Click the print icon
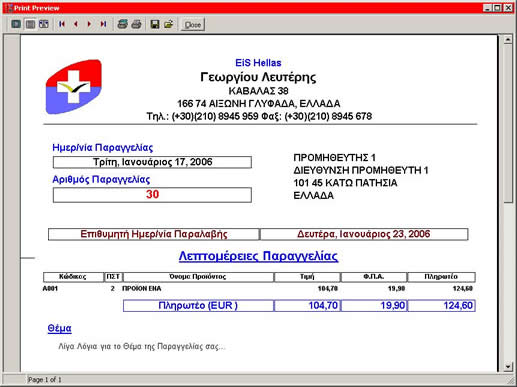The width and height of the screenshot is (517, 387). pos(136,24)
